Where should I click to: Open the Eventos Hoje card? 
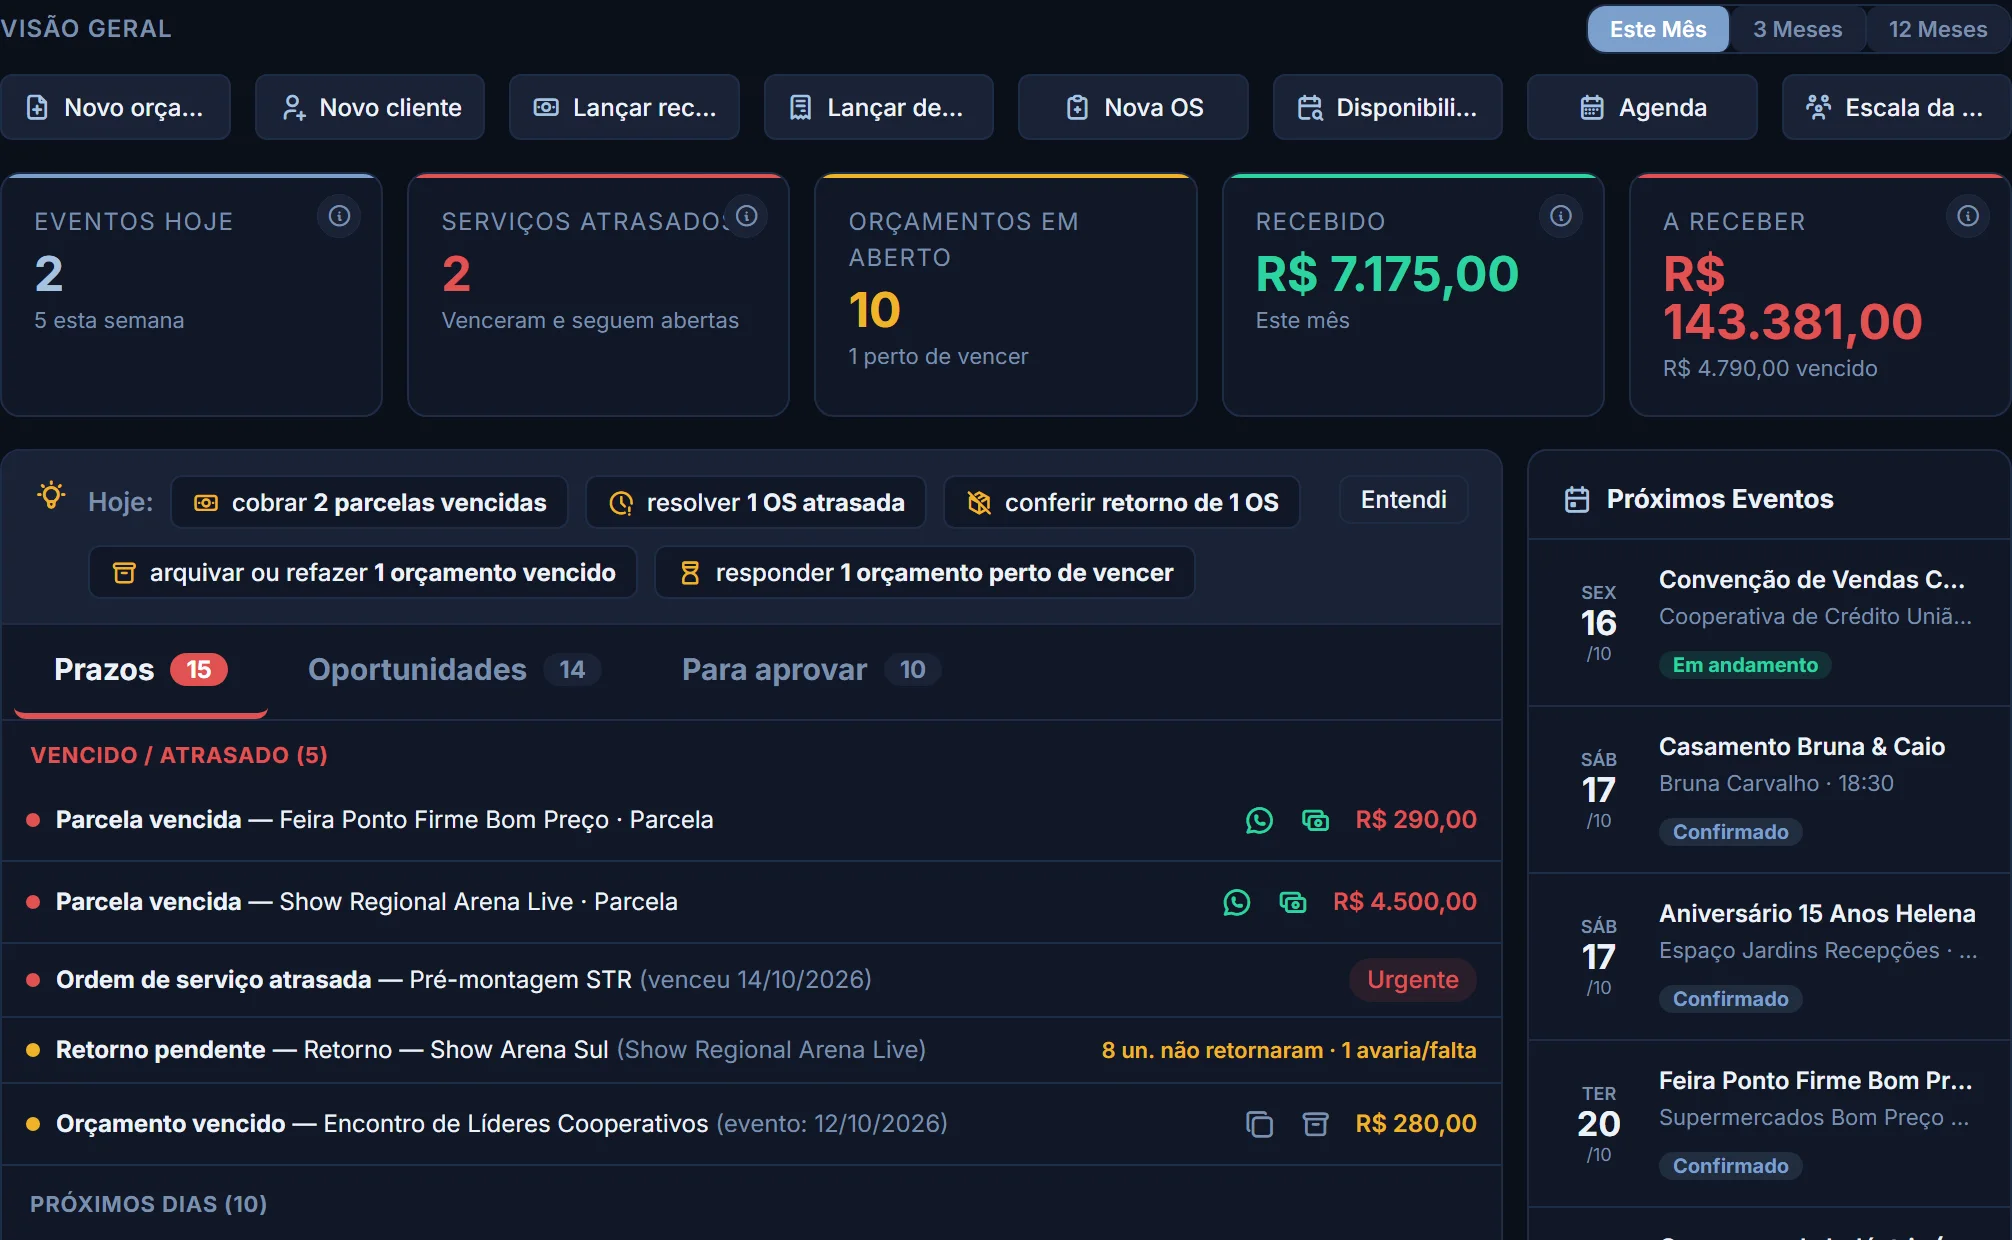click(x=191, y=295)
